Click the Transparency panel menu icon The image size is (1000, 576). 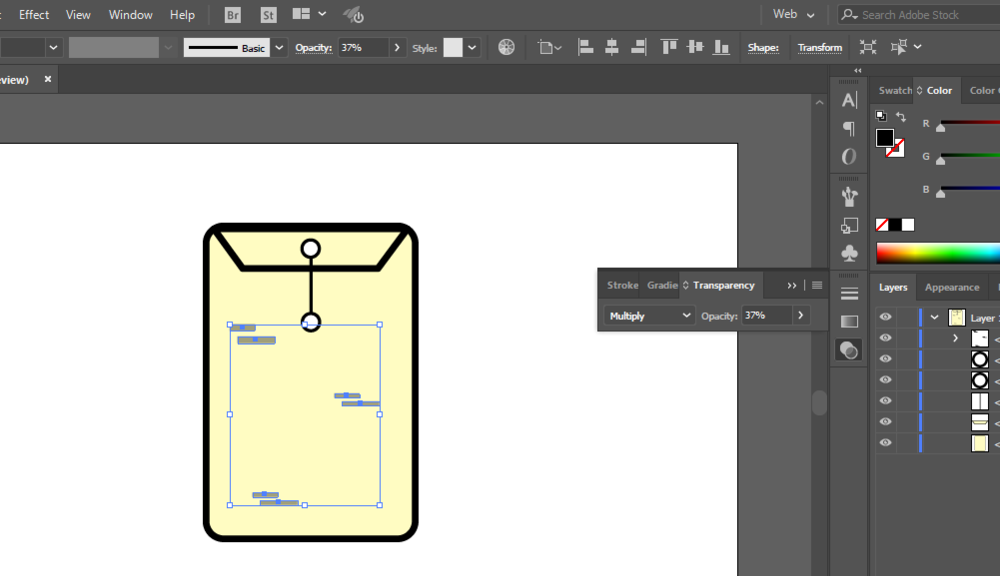817,285
